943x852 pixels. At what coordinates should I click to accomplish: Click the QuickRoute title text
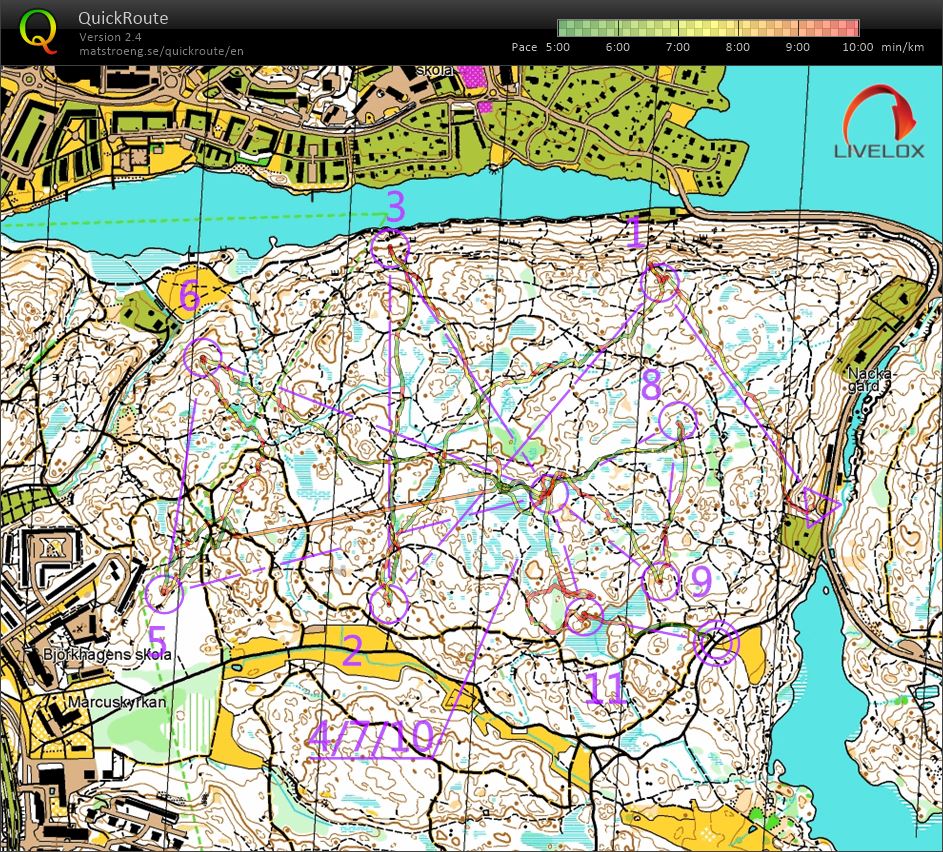[x=123, y=18]
